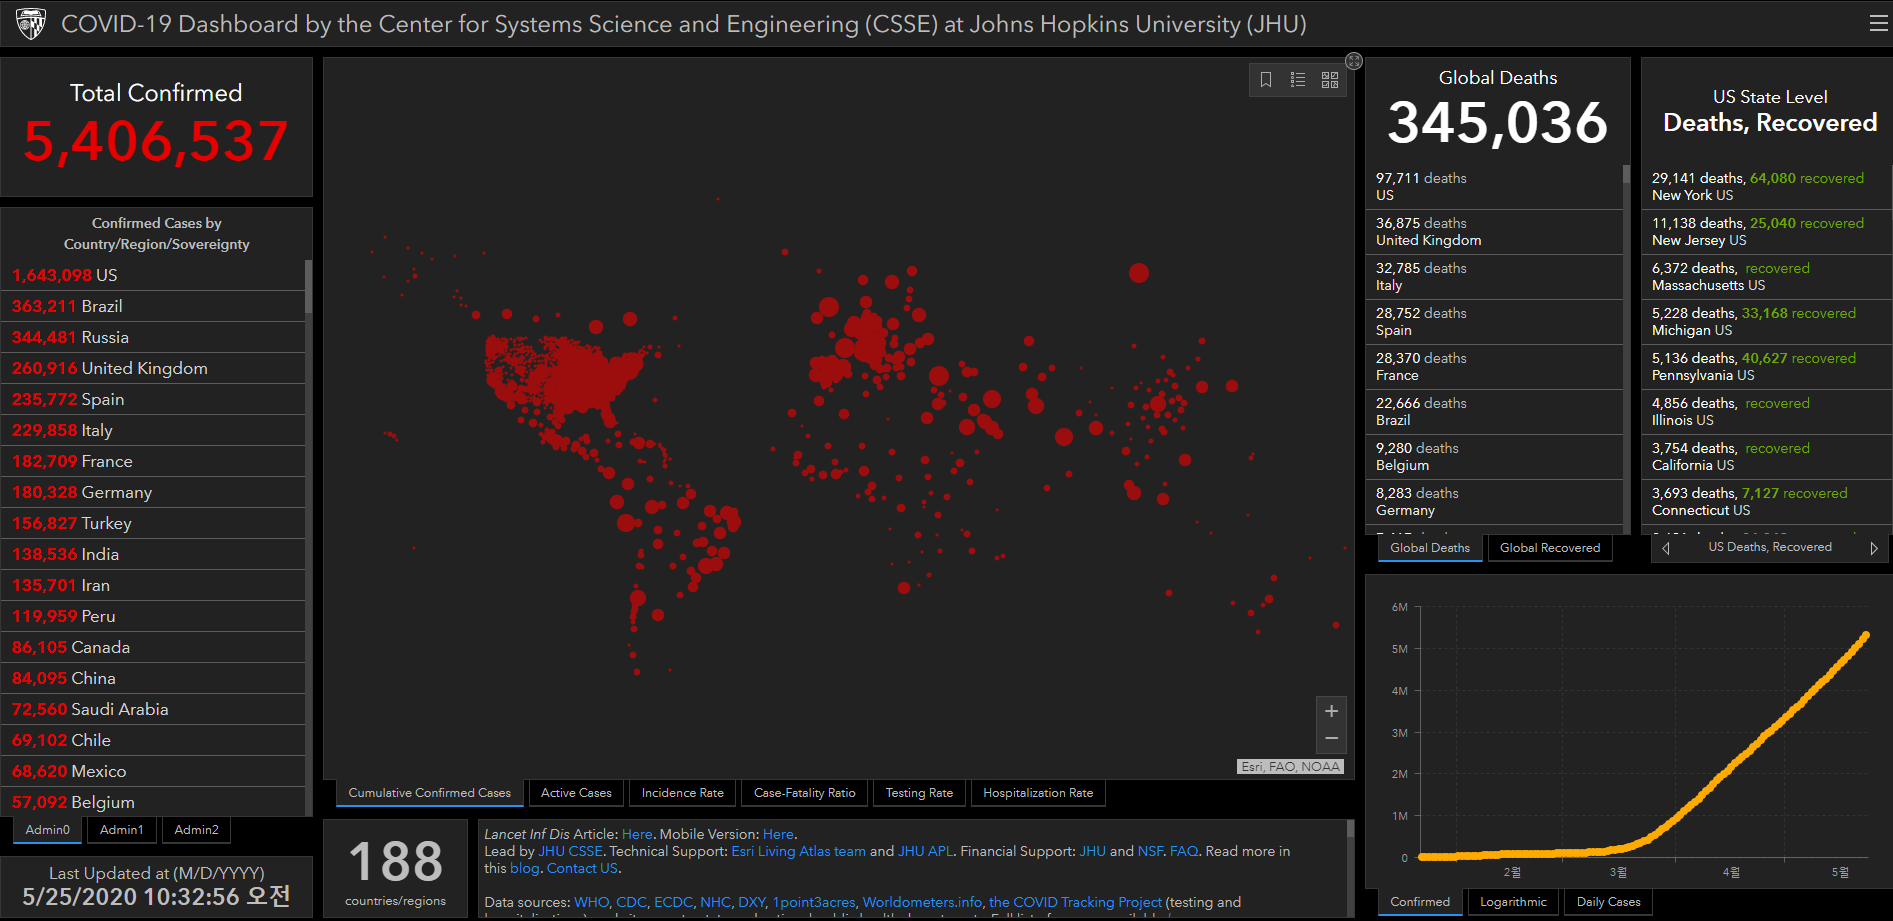Select 32,785 deaths Italy row
This screenshot has width=1893, height=921.
coord(1494,277)
